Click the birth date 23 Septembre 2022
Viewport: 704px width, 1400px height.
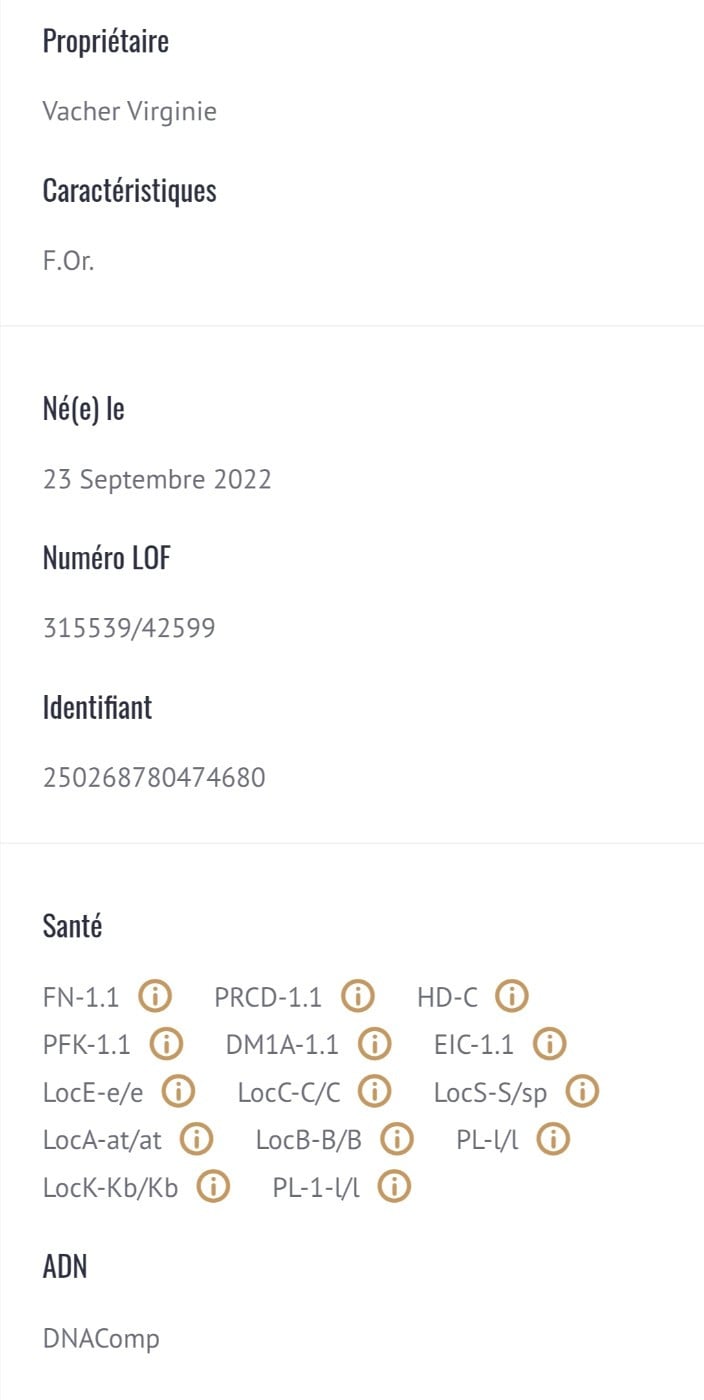pos(157,480)
